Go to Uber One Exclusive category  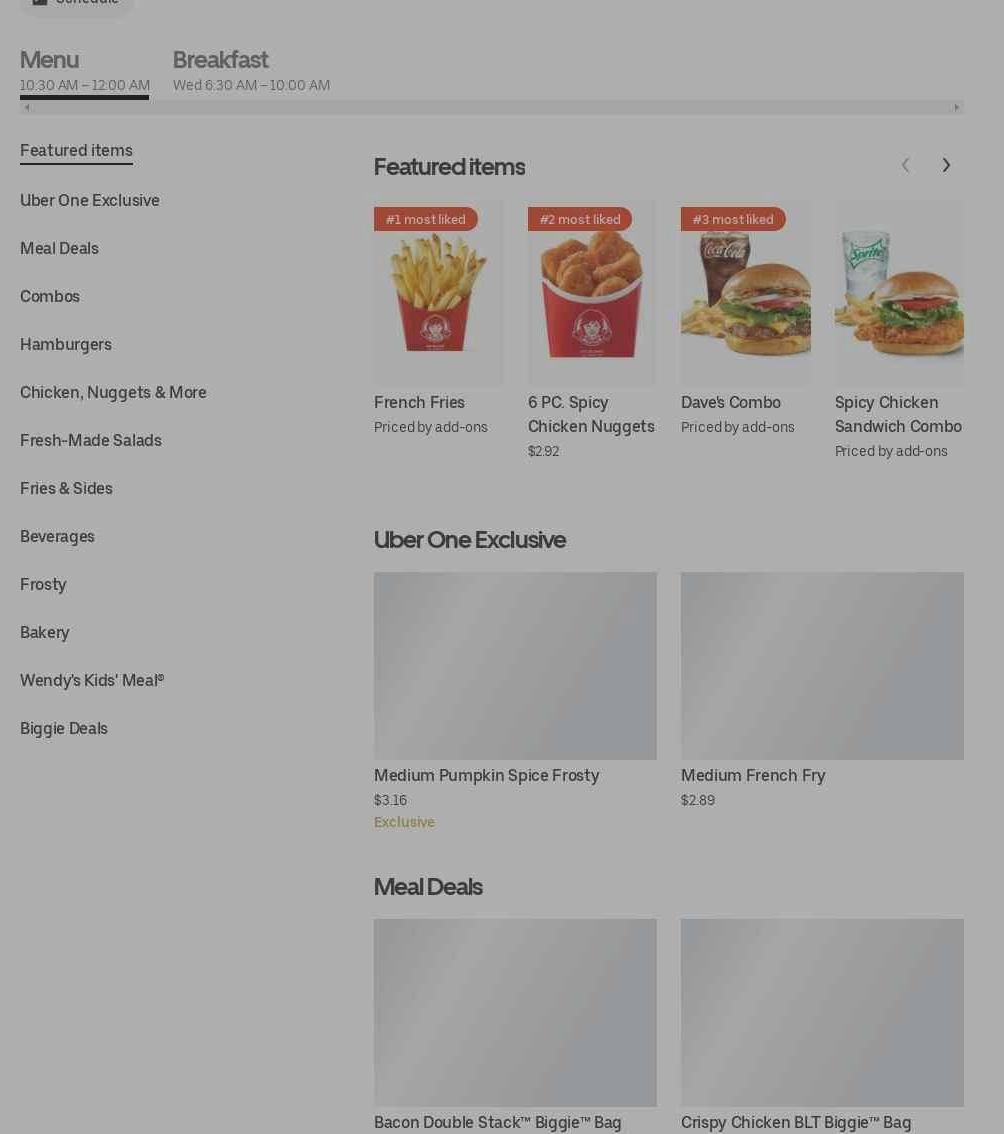(90, 200)
